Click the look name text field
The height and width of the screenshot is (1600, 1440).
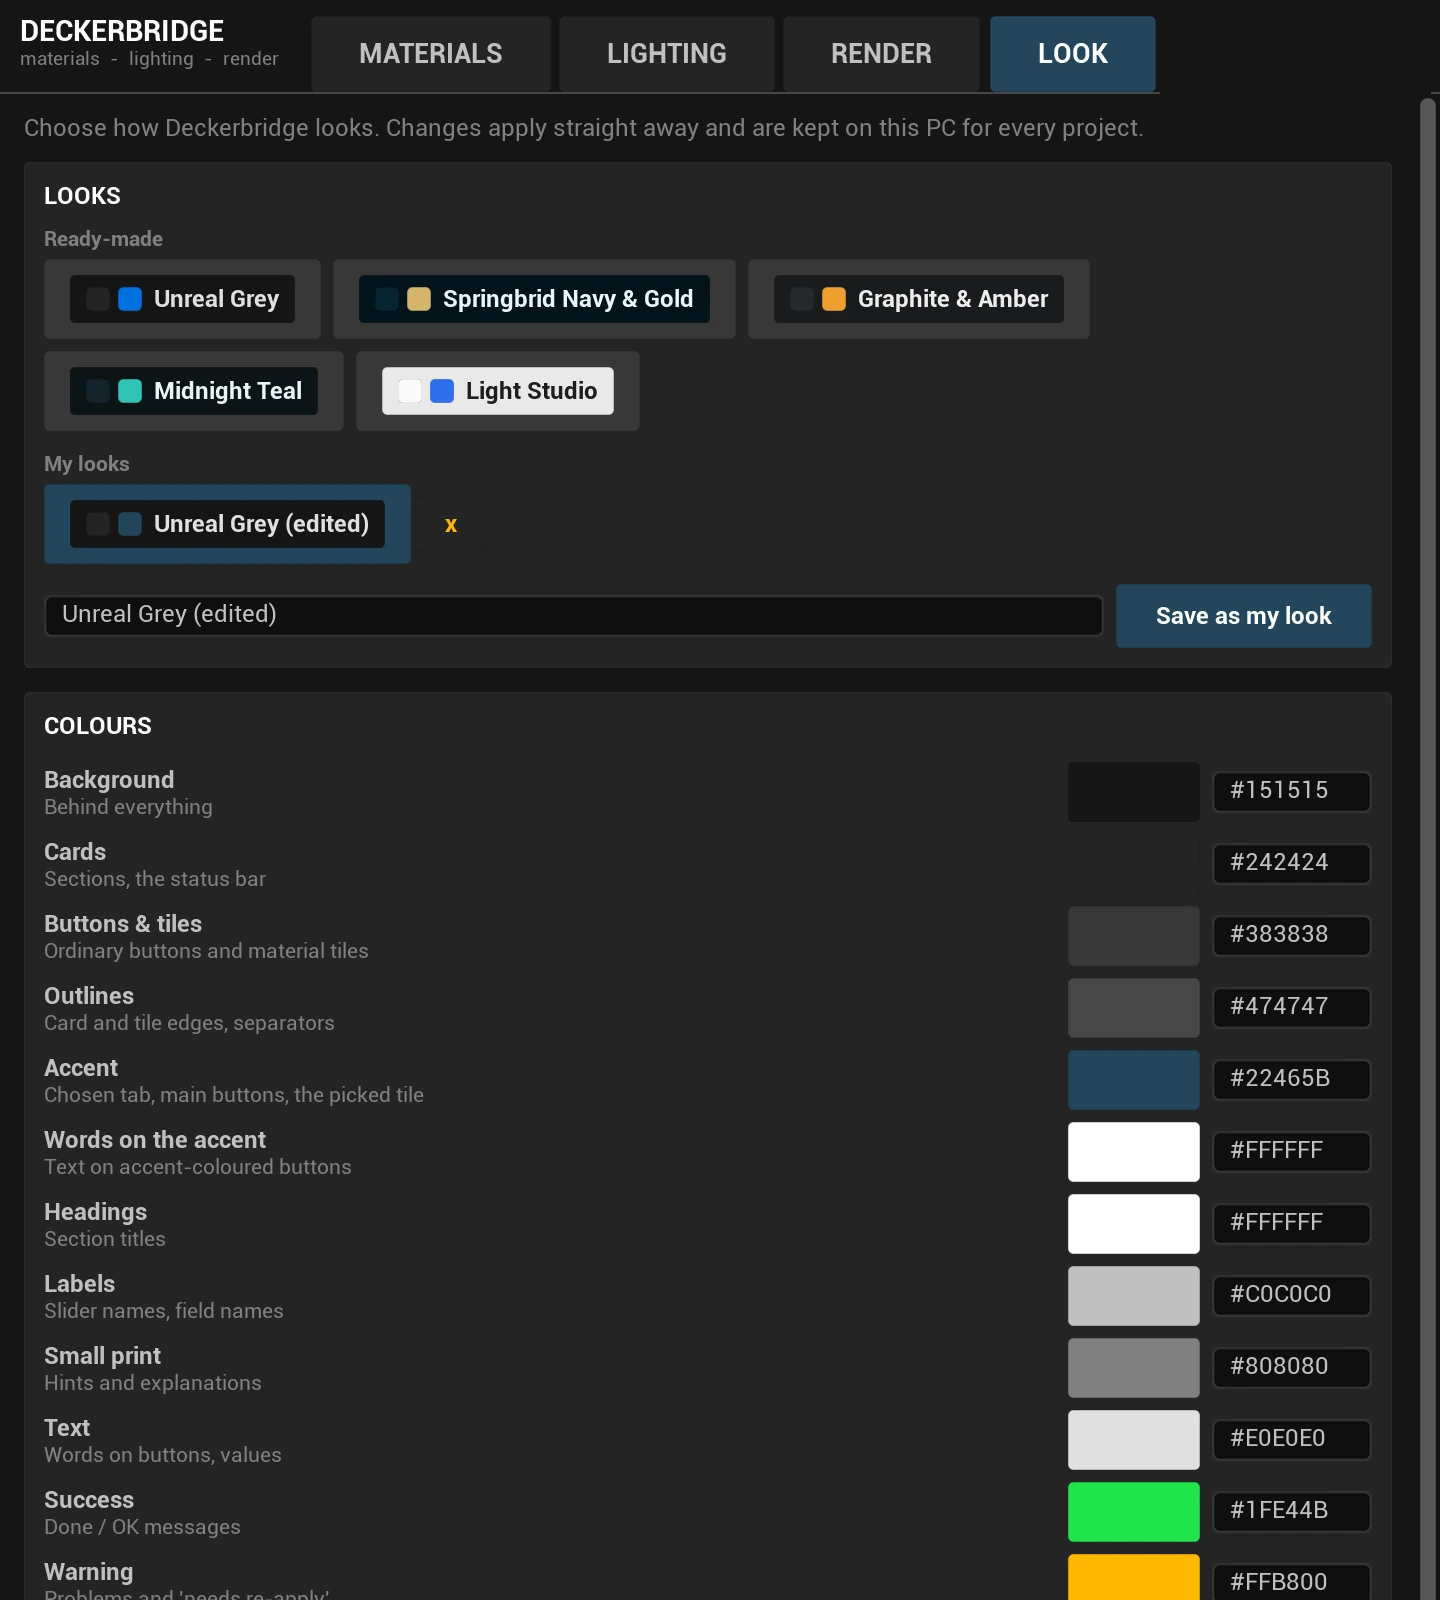pyautogui.click(x=573, y=615)
